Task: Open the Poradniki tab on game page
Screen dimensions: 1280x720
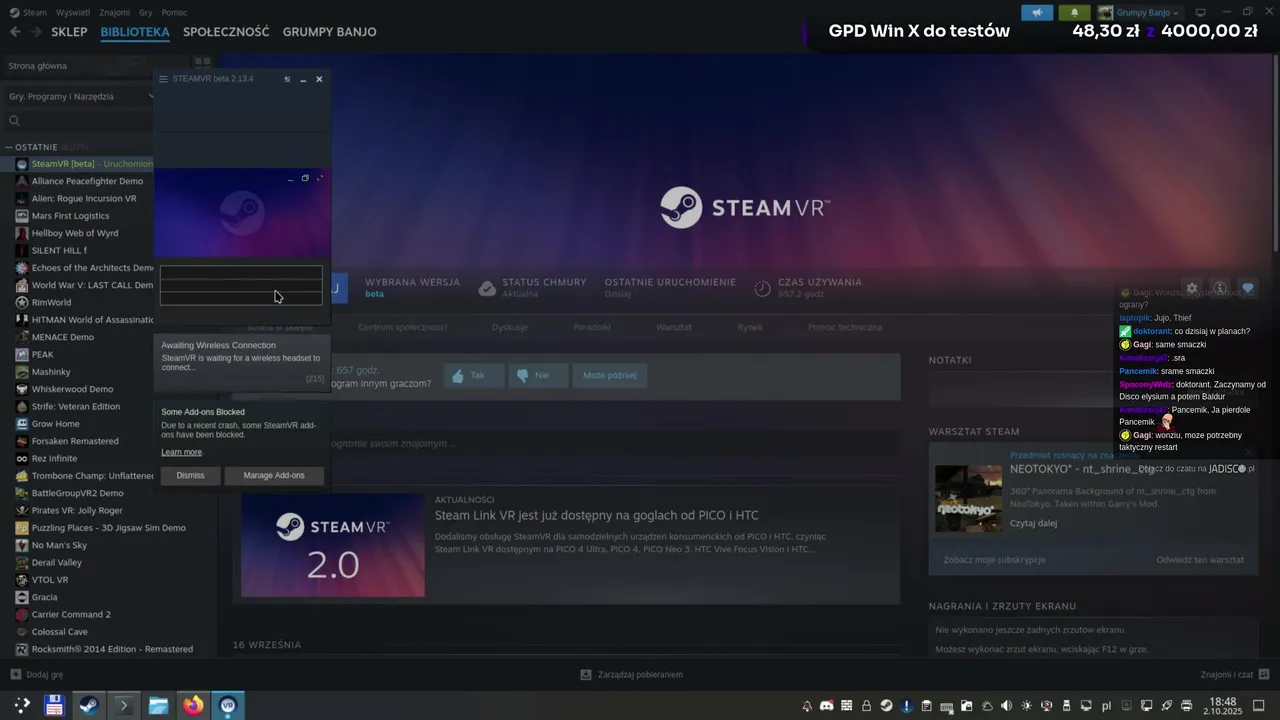Action: point(592,327)
